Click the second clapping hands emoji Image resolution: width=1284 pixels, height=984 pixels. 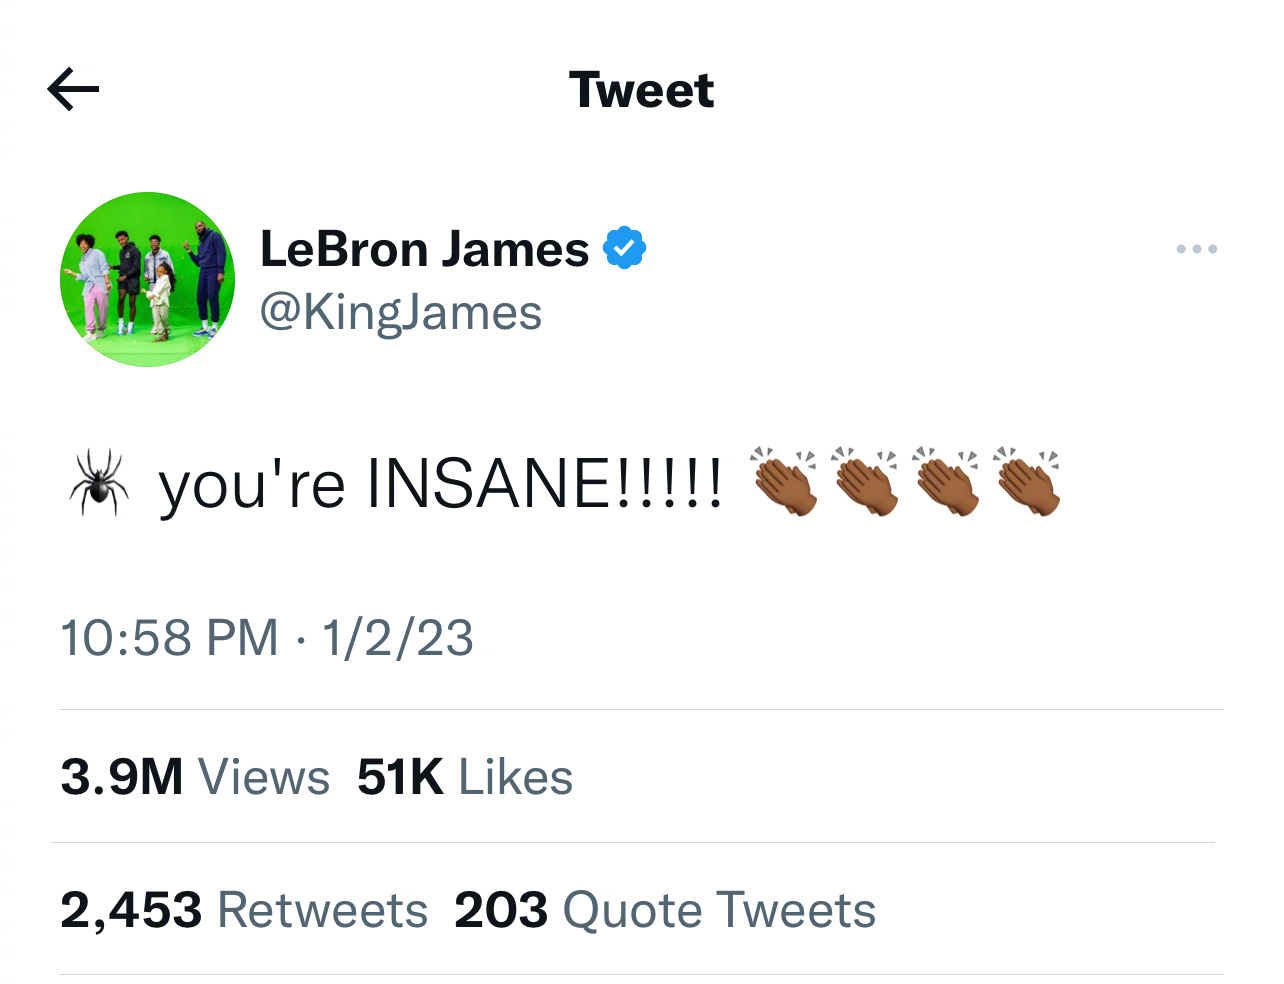coord(865,481)
